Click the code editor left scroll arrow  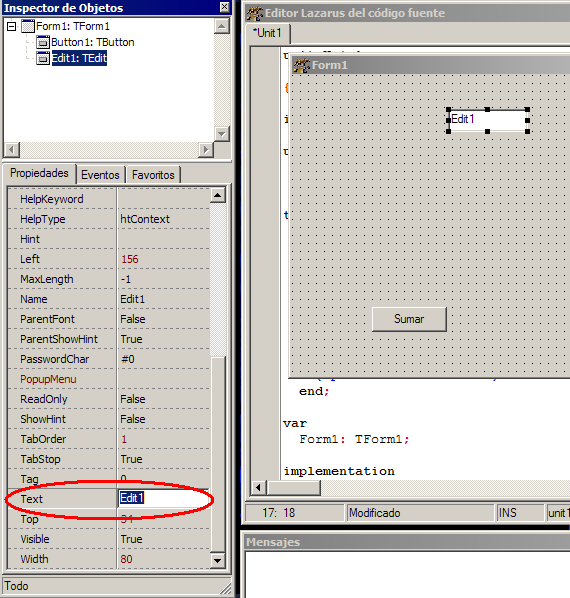[259, 487]
